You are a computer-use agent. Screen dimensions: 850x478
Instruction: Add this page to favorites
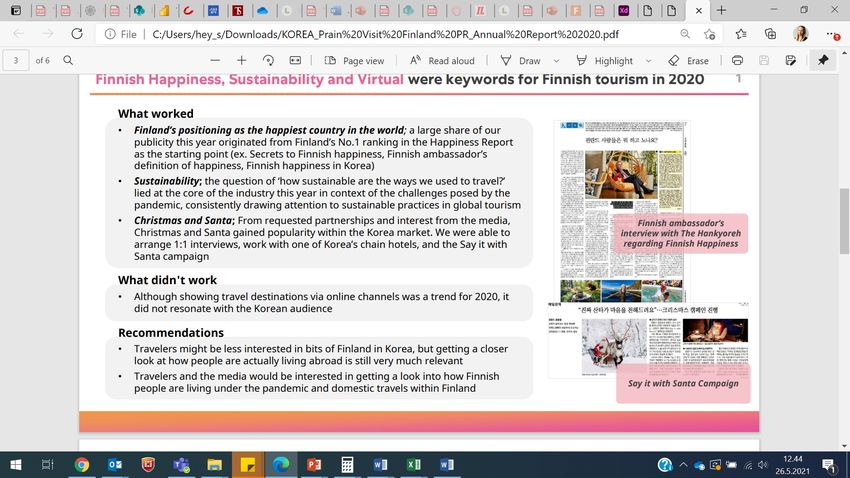[709, 34]
